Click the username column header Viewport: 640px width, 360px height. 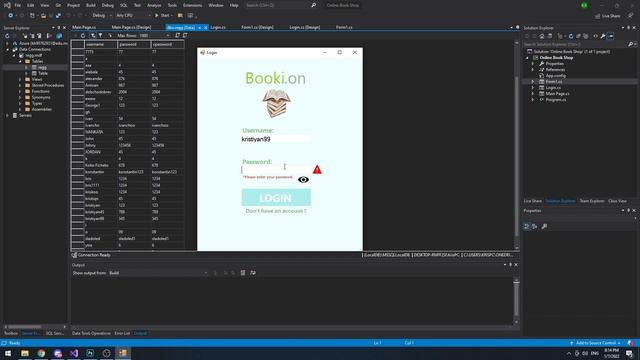[100, 44]
